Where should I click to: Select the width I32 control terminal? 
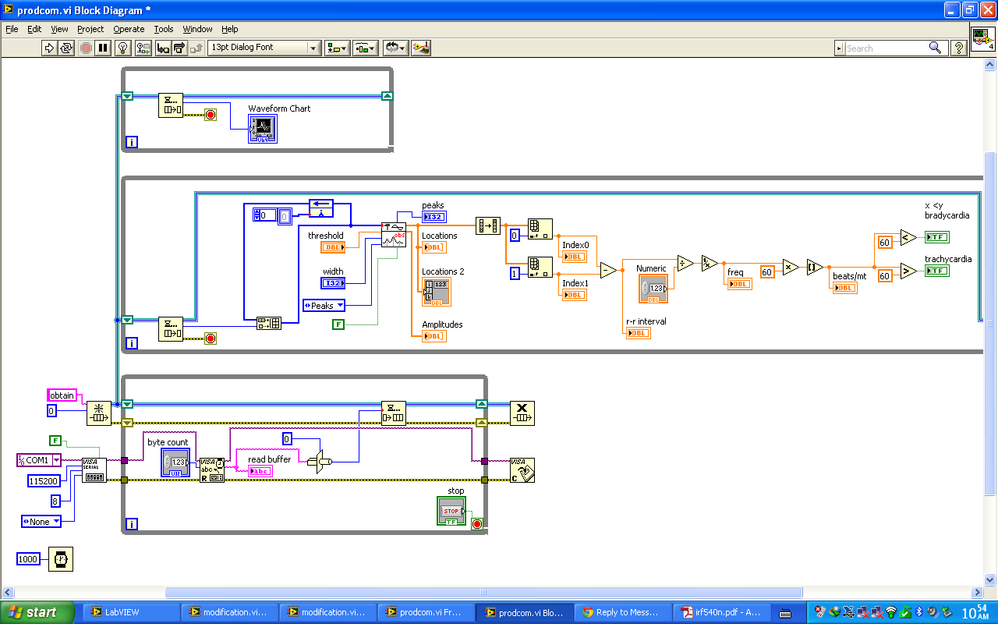coord(333,283)
